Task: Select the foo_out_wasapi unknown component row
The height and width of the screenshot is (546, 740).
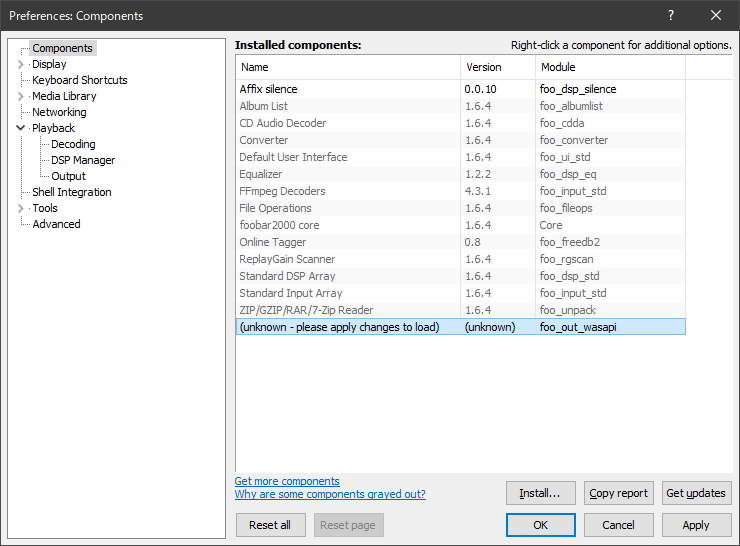Action: [x=460, y=327]
